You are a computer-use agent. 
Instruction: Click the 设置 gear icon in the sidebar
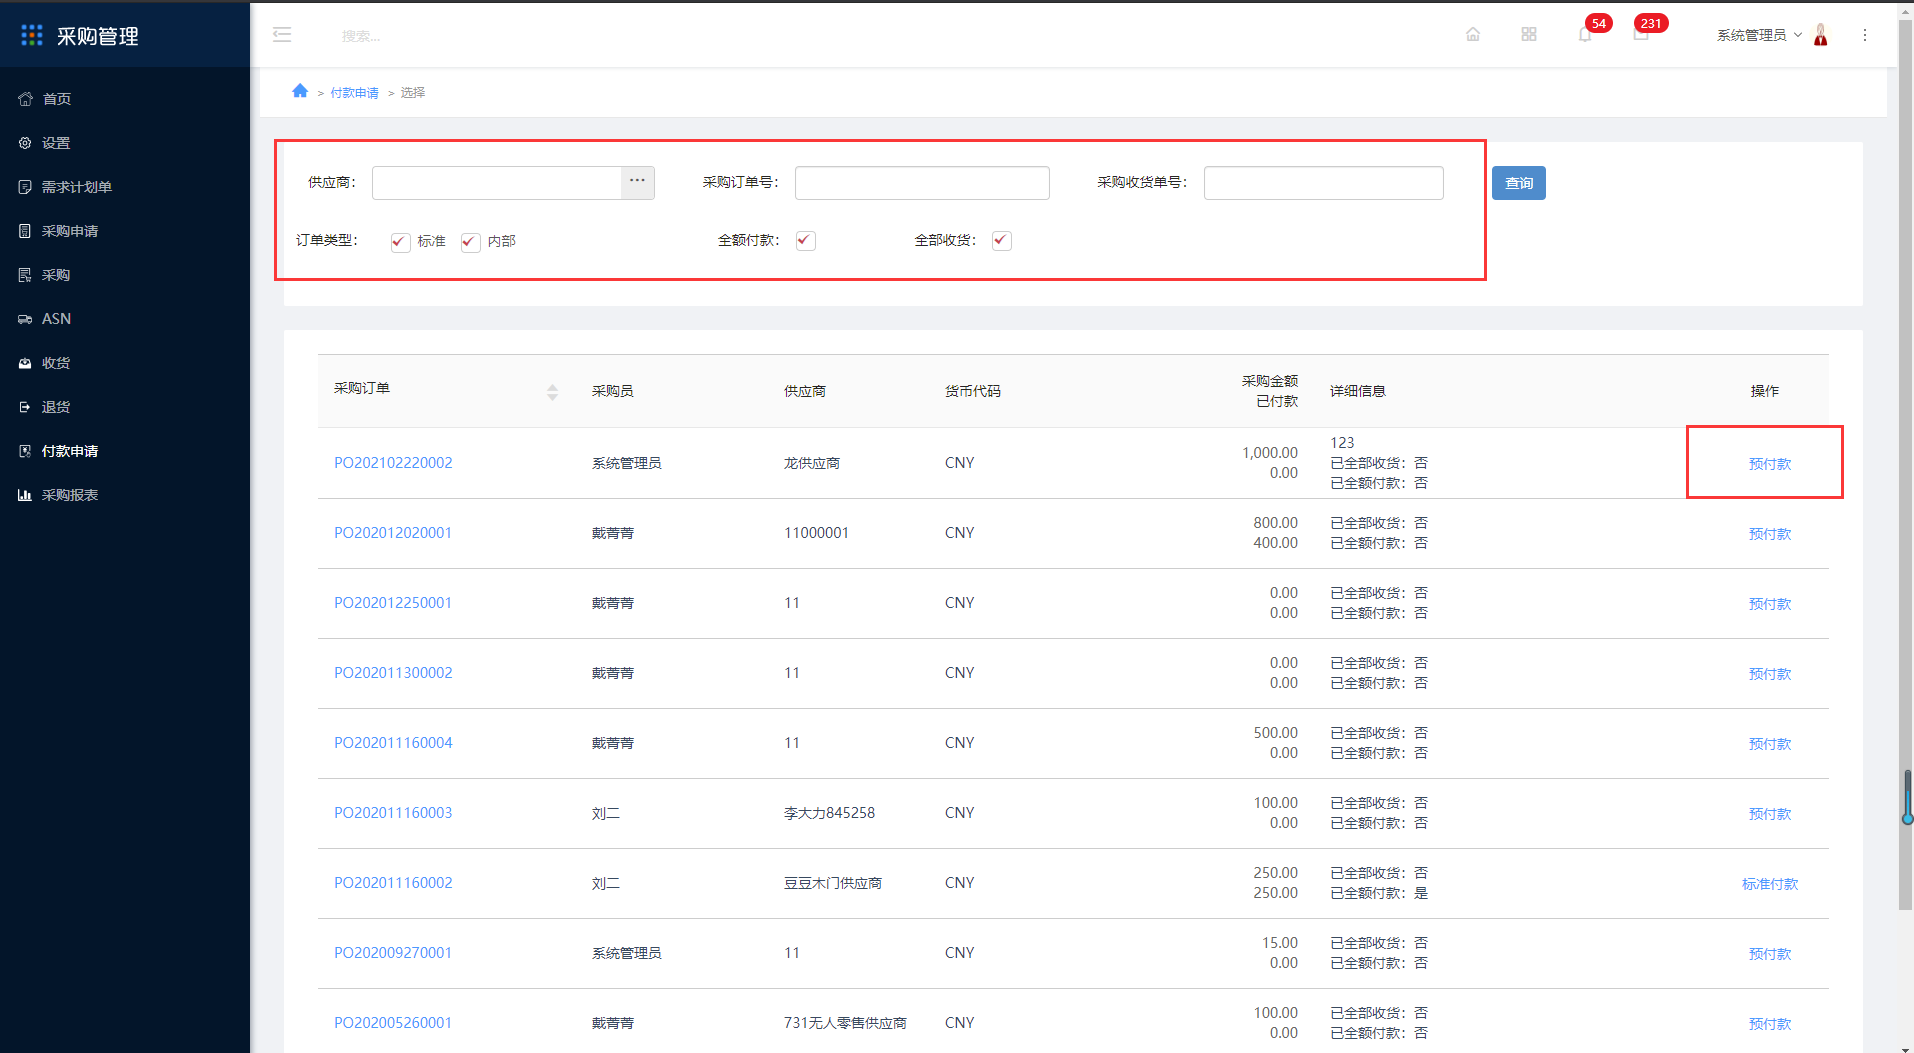click(x=25, y=143)
